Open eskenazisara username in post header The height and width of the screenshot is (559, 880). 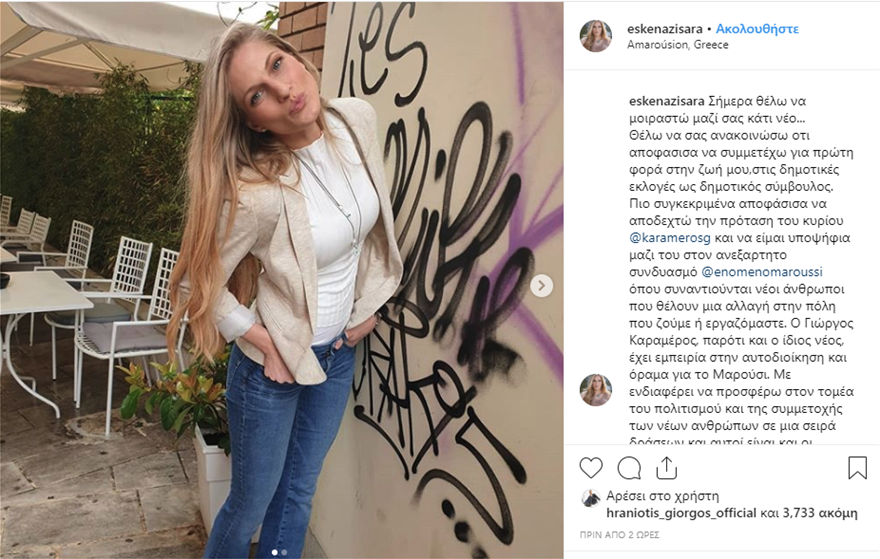pos(664,29)
